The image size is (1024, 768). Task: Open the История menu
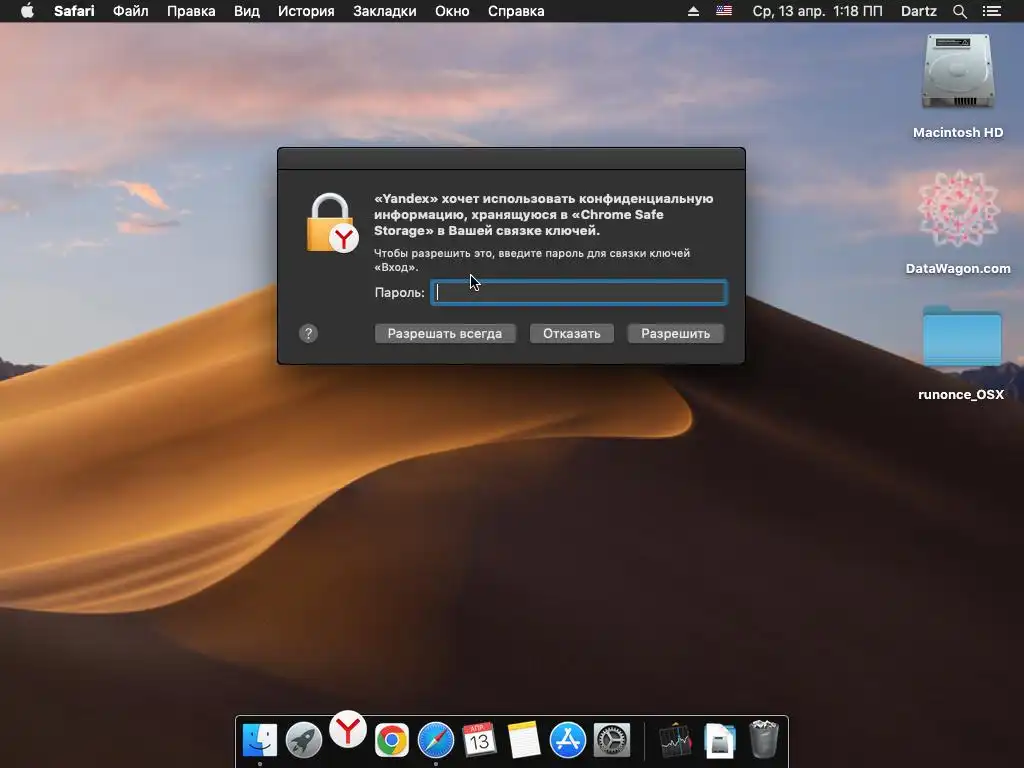pos(306,11)
